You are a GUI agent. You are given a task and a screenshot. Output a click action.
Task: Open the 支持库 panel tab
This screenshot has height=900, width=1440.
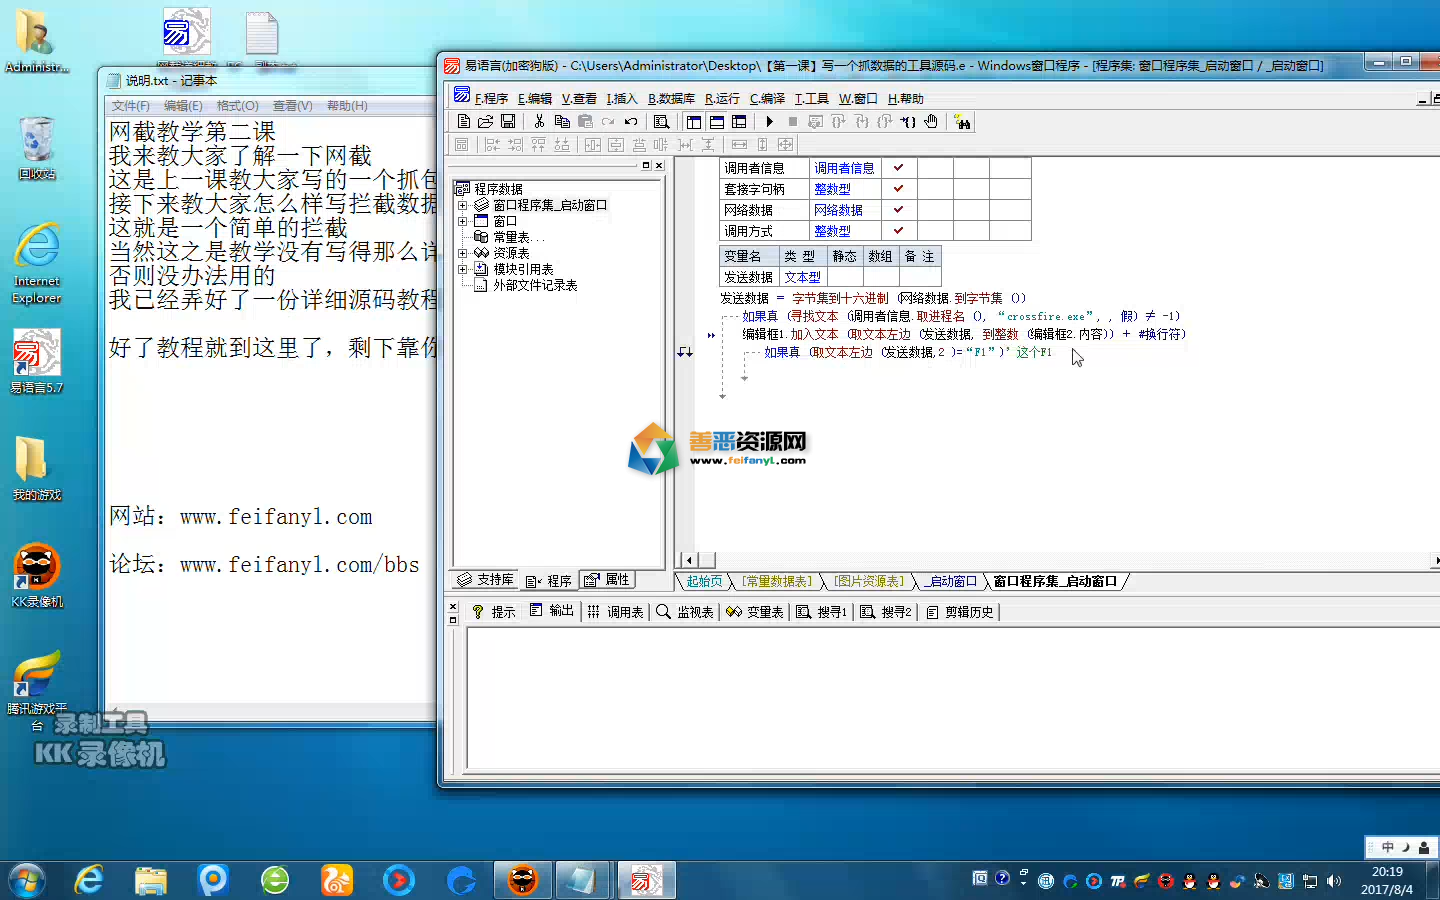point(486,580)
